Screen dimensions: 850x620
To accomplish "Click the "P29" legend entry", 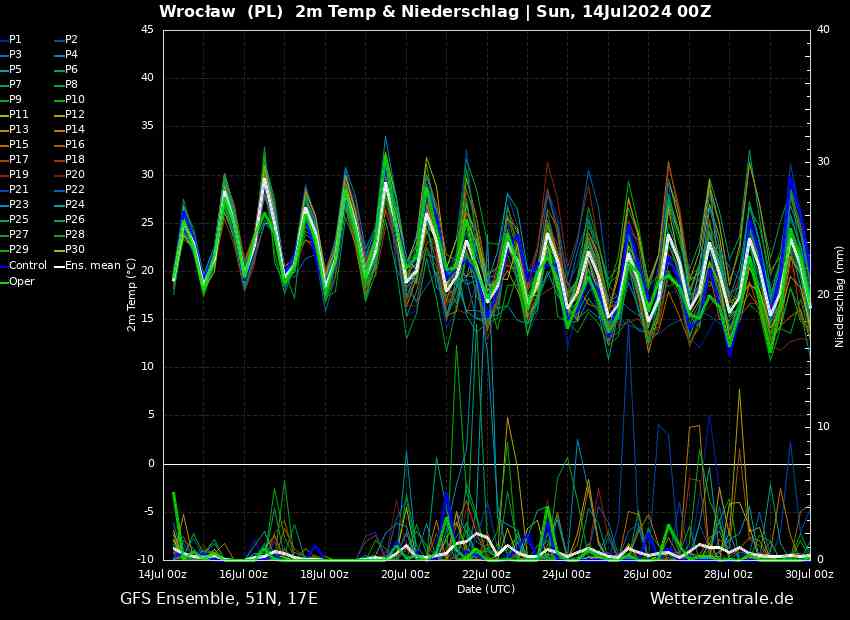I will click(18, 249).
